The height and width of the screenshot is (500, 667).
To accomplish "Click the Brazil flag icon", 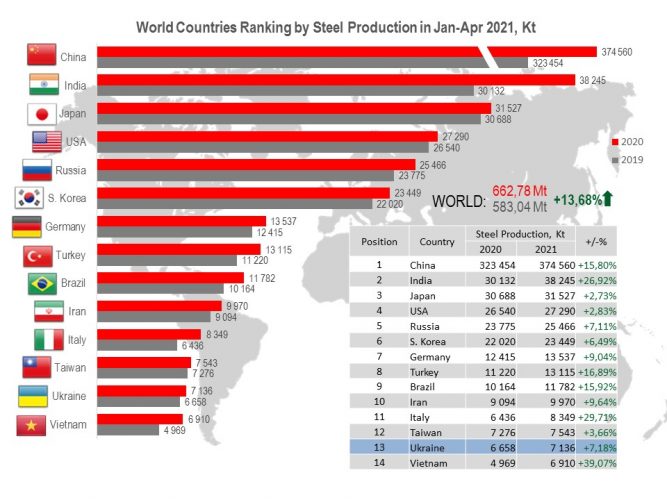I will point(42,284).
